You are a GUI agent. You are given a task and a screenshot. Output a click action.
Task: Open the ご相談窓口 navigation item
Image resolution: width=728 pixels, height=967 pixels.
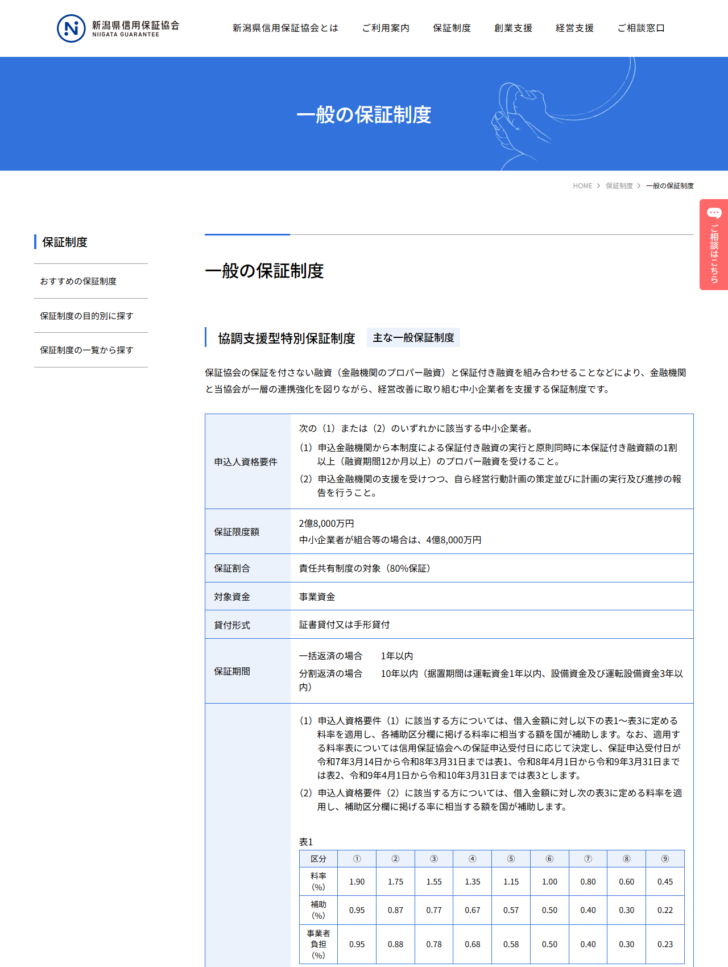pyautogui.click(x=641, y=28)
